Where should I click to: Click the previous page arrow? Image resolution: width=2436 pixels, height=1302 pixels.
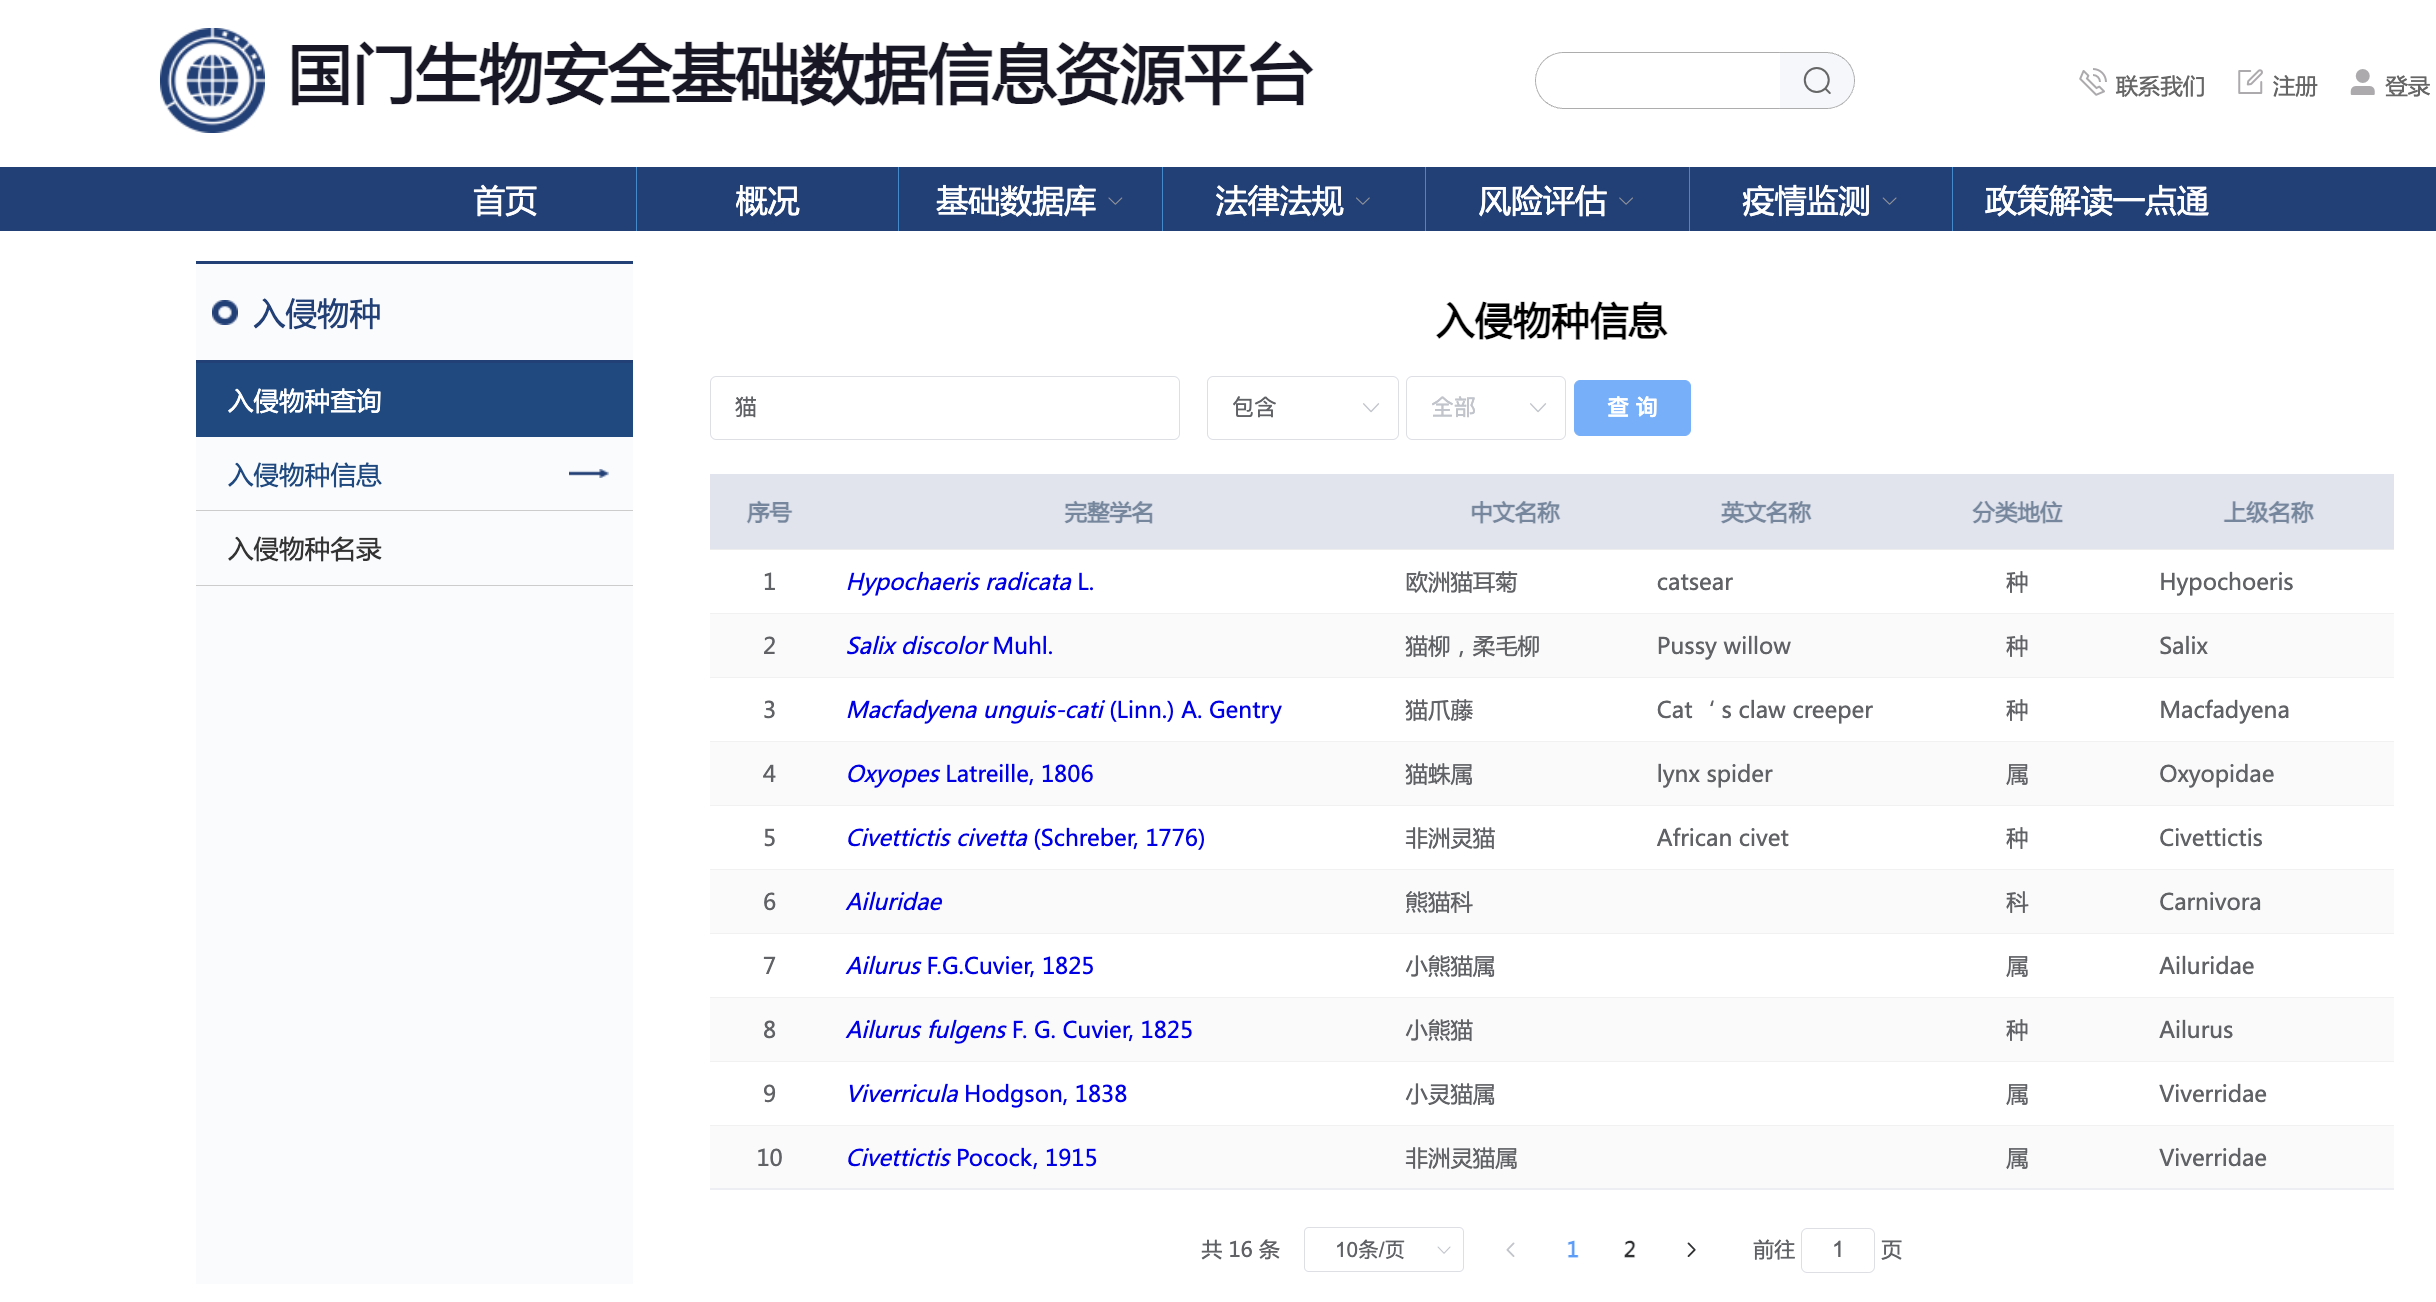1511,1249
